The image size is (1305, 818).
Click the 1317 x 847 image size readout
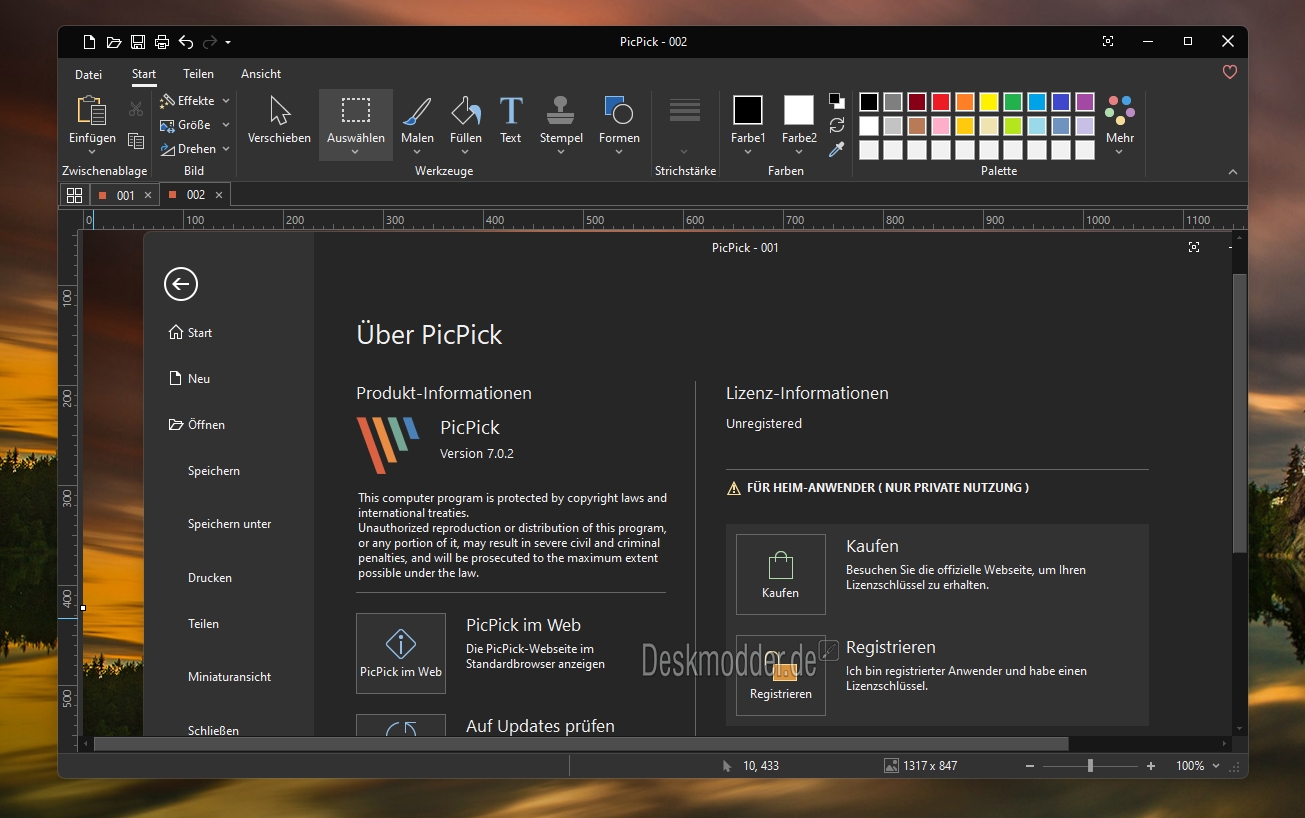pos(921,766)
